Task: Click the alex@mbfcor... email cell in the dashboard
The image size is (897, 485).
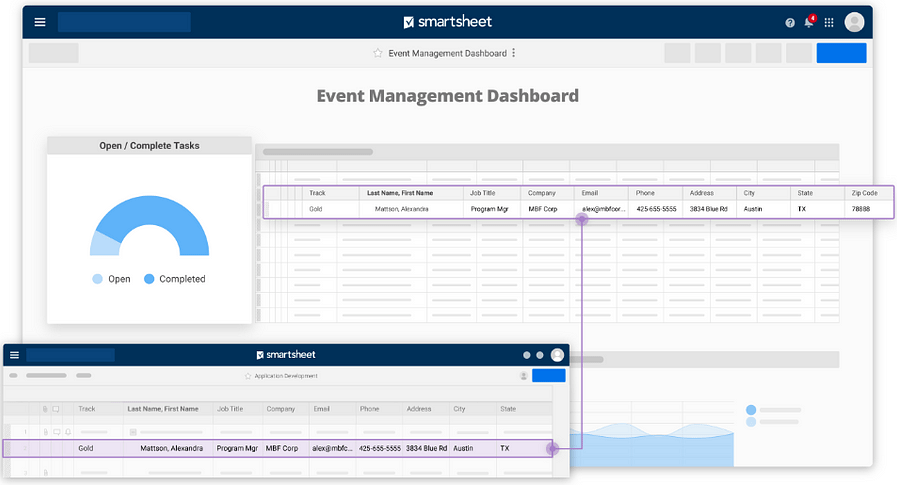Action: pos(604,209)
